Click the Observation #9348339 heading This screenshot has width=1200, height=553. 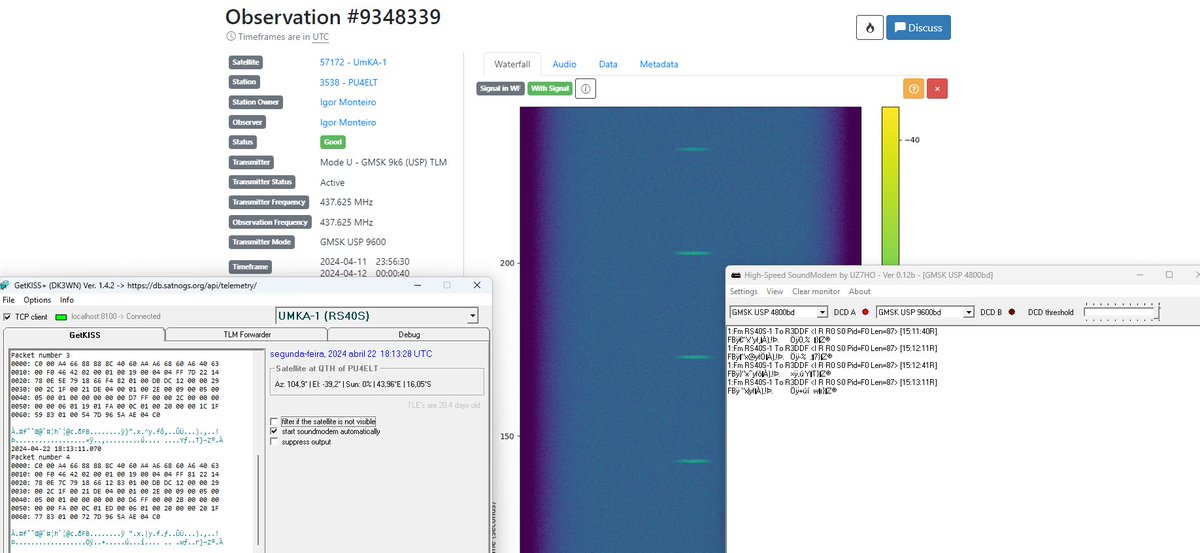333,17
